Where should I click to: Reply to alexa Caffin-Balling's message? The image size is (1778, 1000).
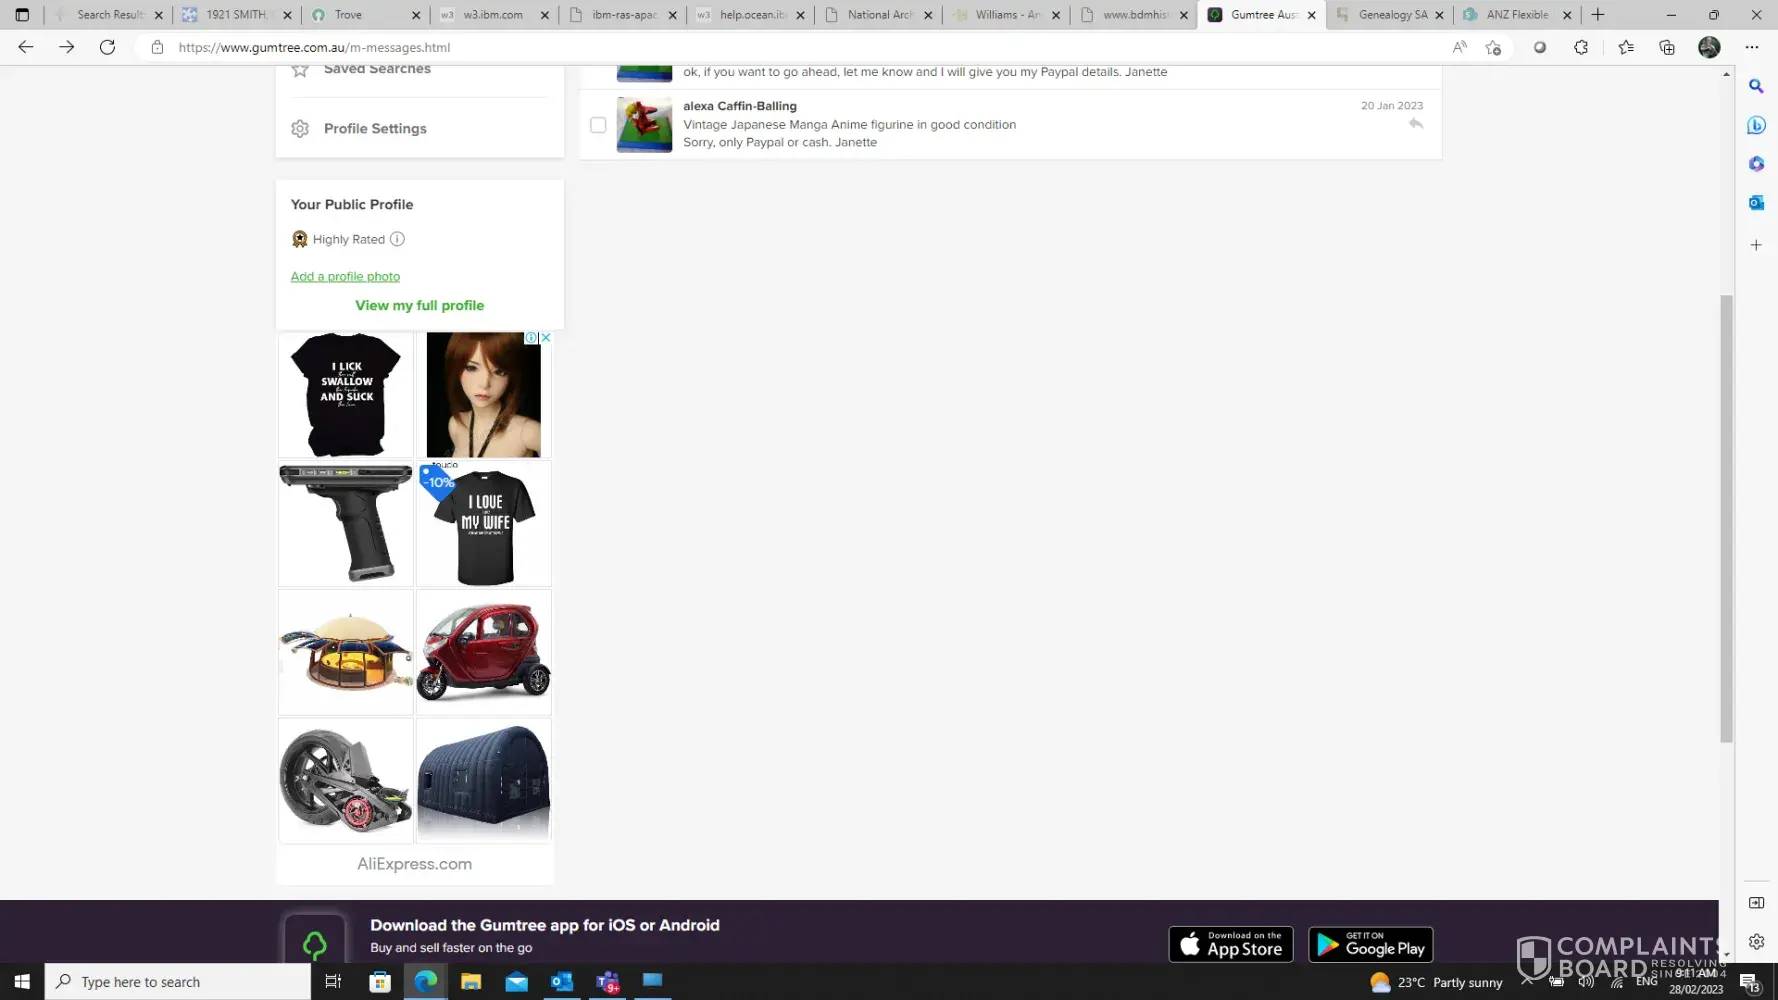(x=1416, y=124)
